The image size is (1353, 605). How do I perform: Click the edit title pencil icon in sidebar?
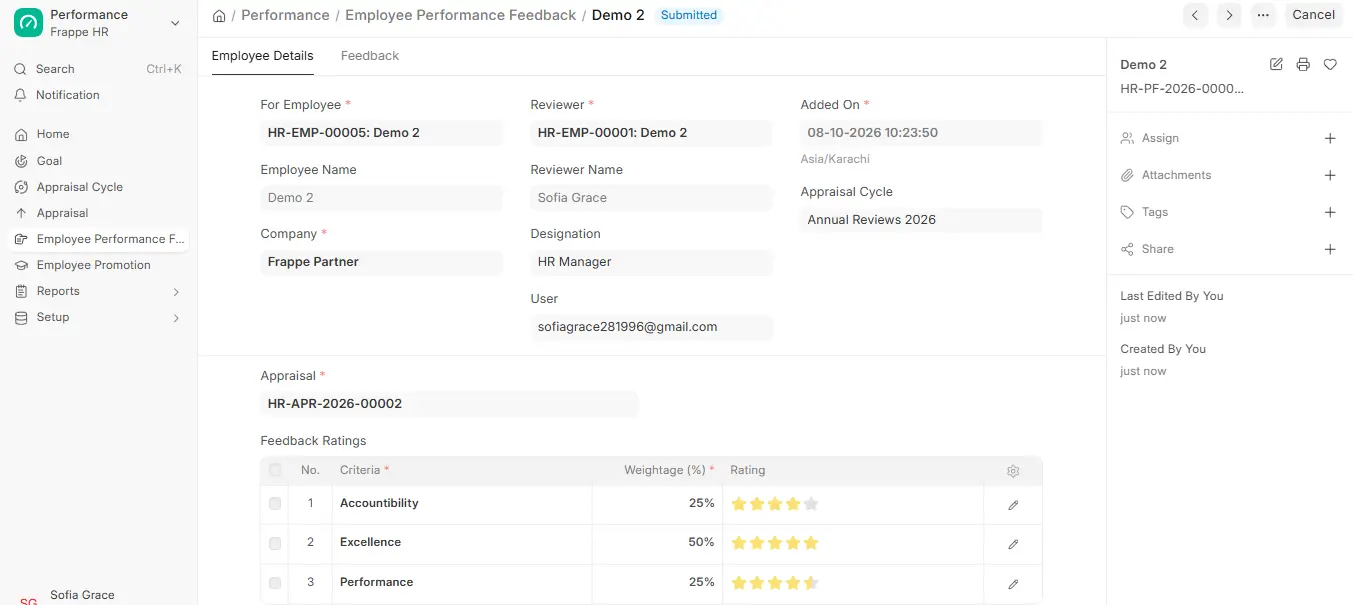click(x=1276, y=64)
